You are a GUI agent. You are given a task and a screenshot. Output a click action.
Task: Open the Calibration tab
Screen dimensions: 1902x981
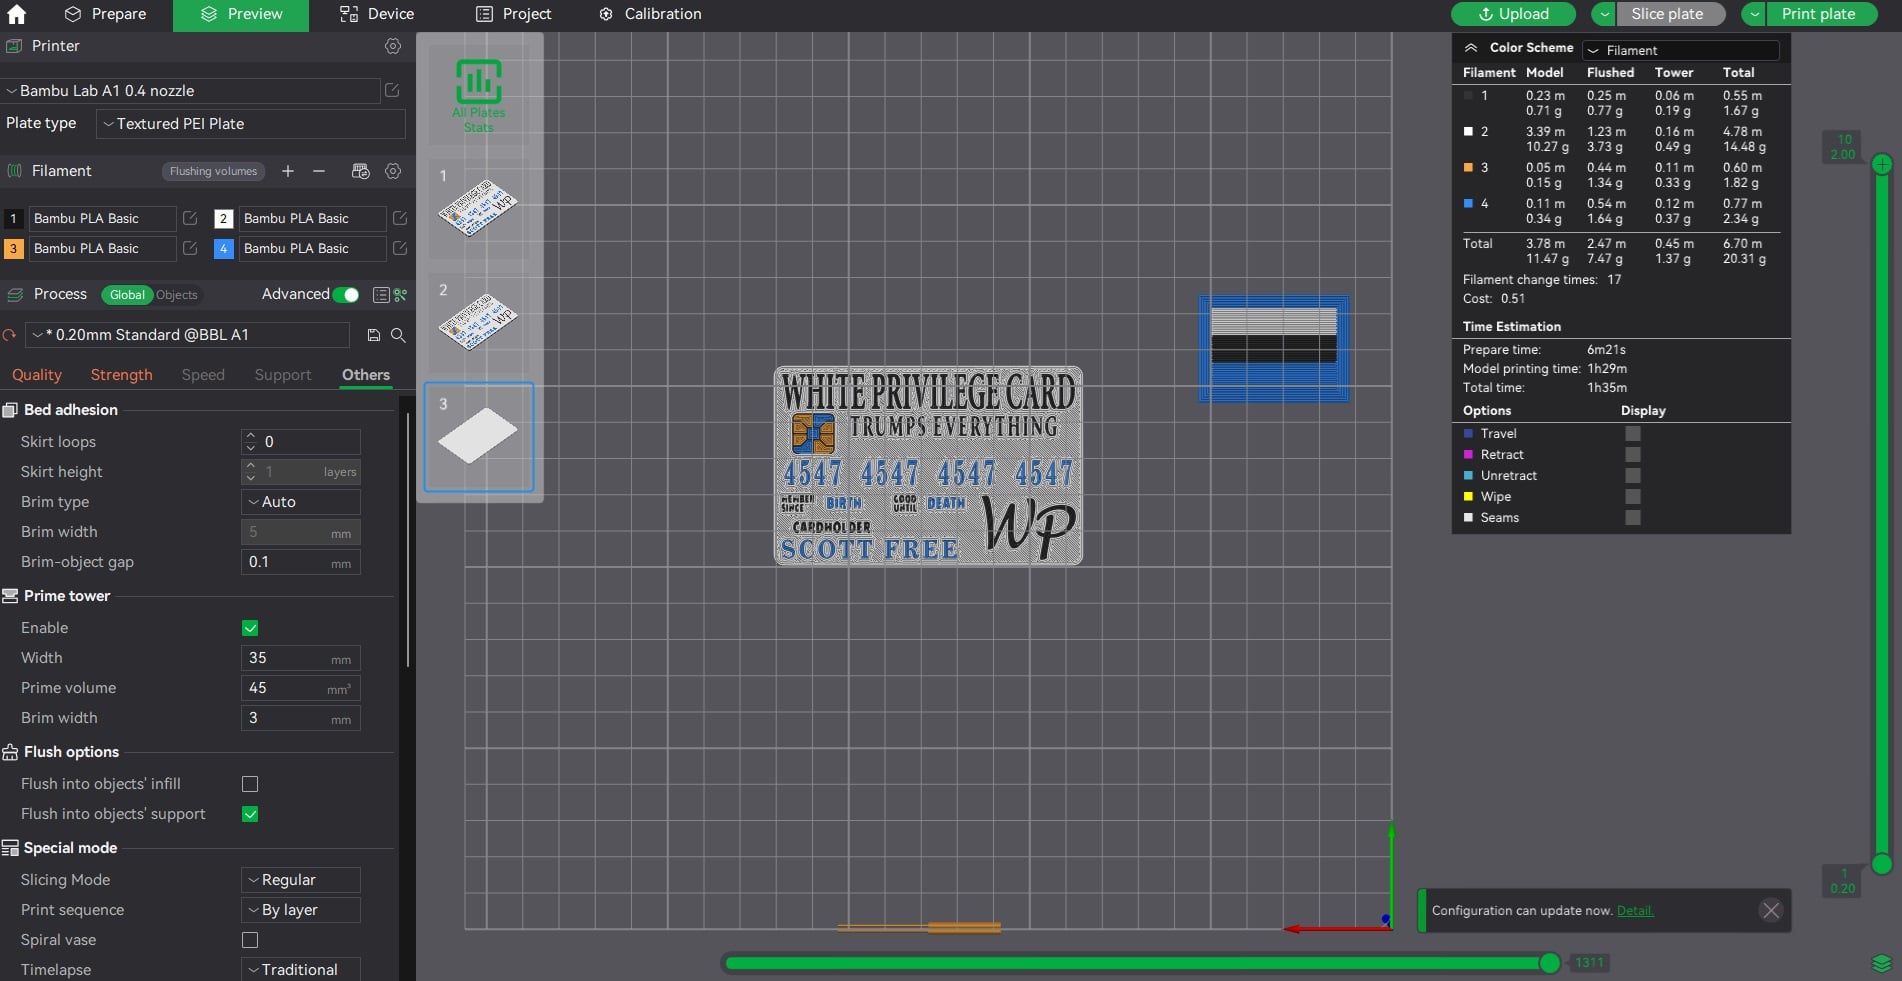(650, 14)
